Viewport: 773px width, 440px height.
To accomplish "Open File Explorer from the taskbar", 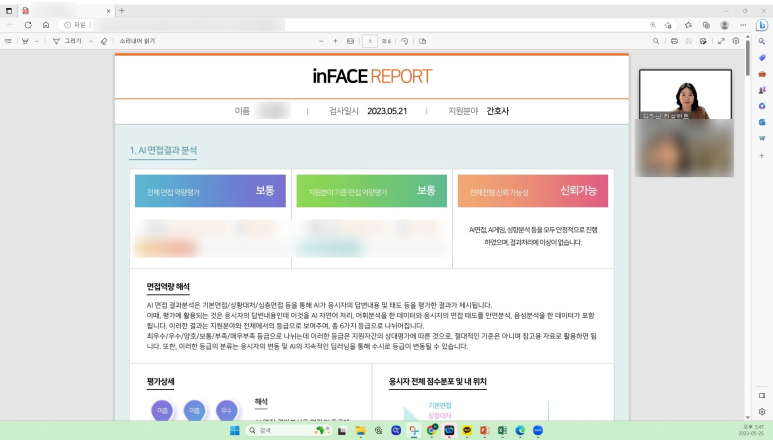I will [x=360, y=431].
